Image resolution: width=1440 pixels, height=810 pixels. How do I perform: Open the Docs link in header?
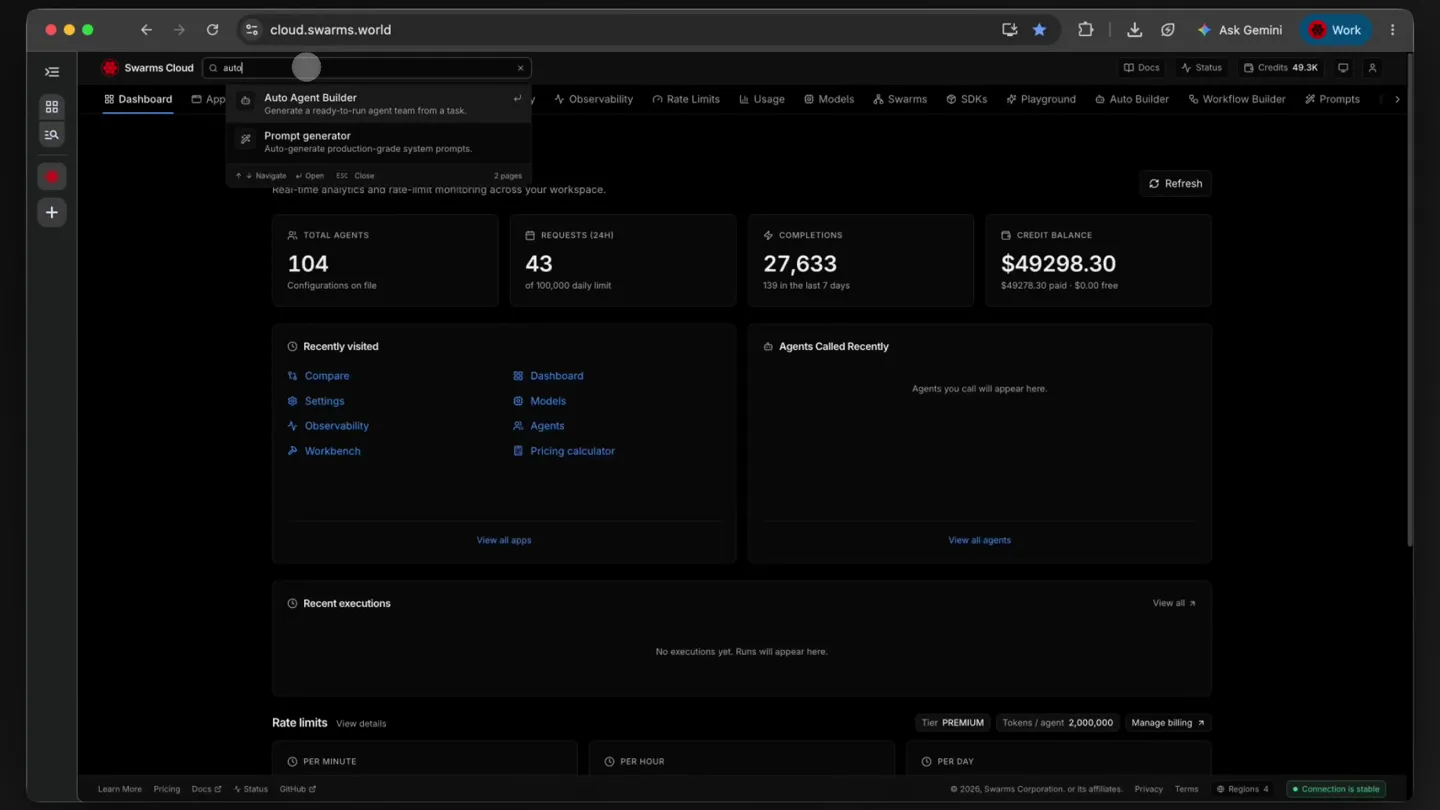point(1142,68)
